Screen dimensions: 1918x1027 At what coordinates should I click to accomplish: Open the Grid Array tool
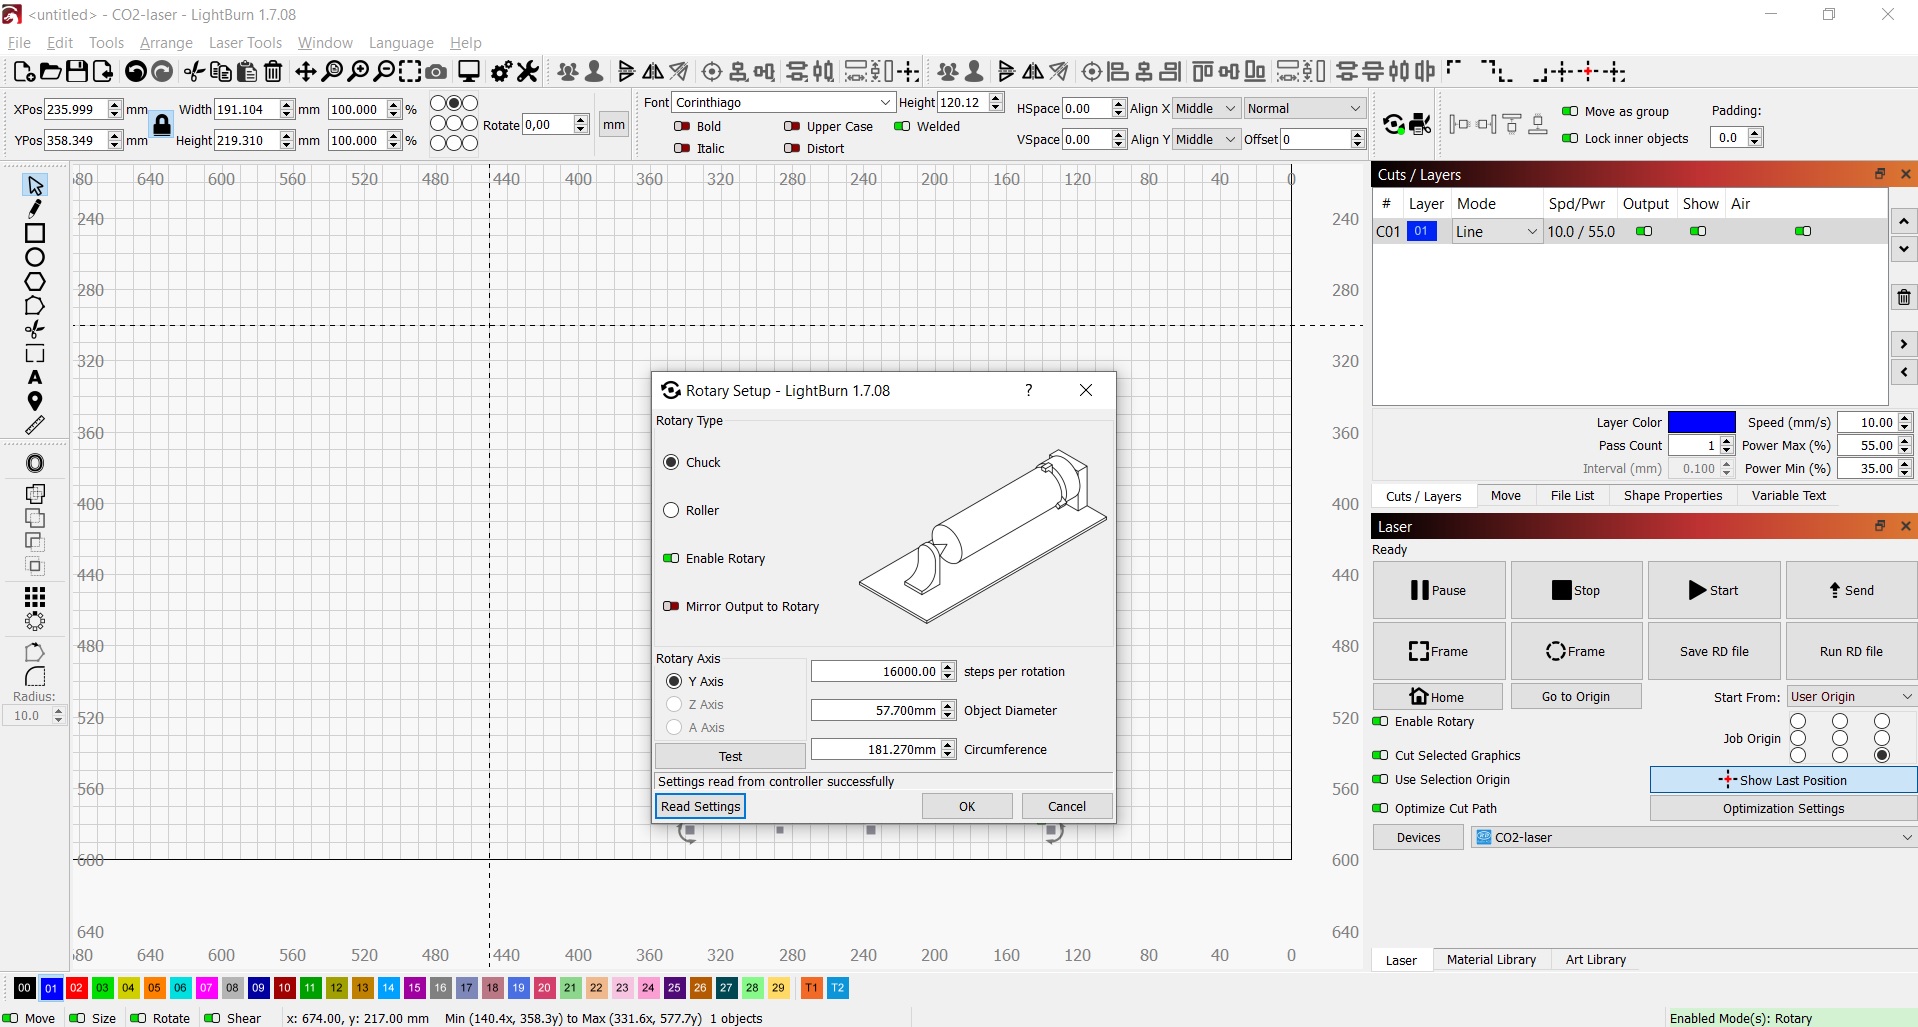(x=35, y=598)
